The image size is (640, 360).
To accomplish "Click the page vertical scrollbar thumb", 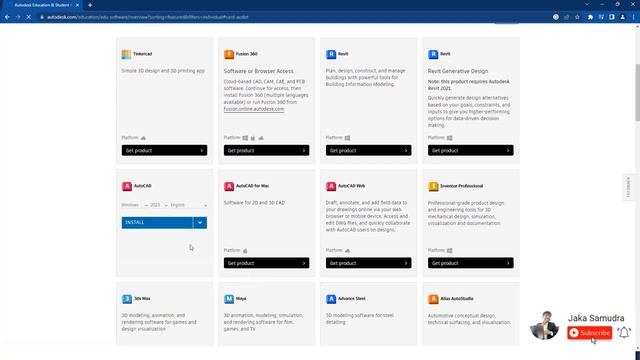I will [637, 92].
